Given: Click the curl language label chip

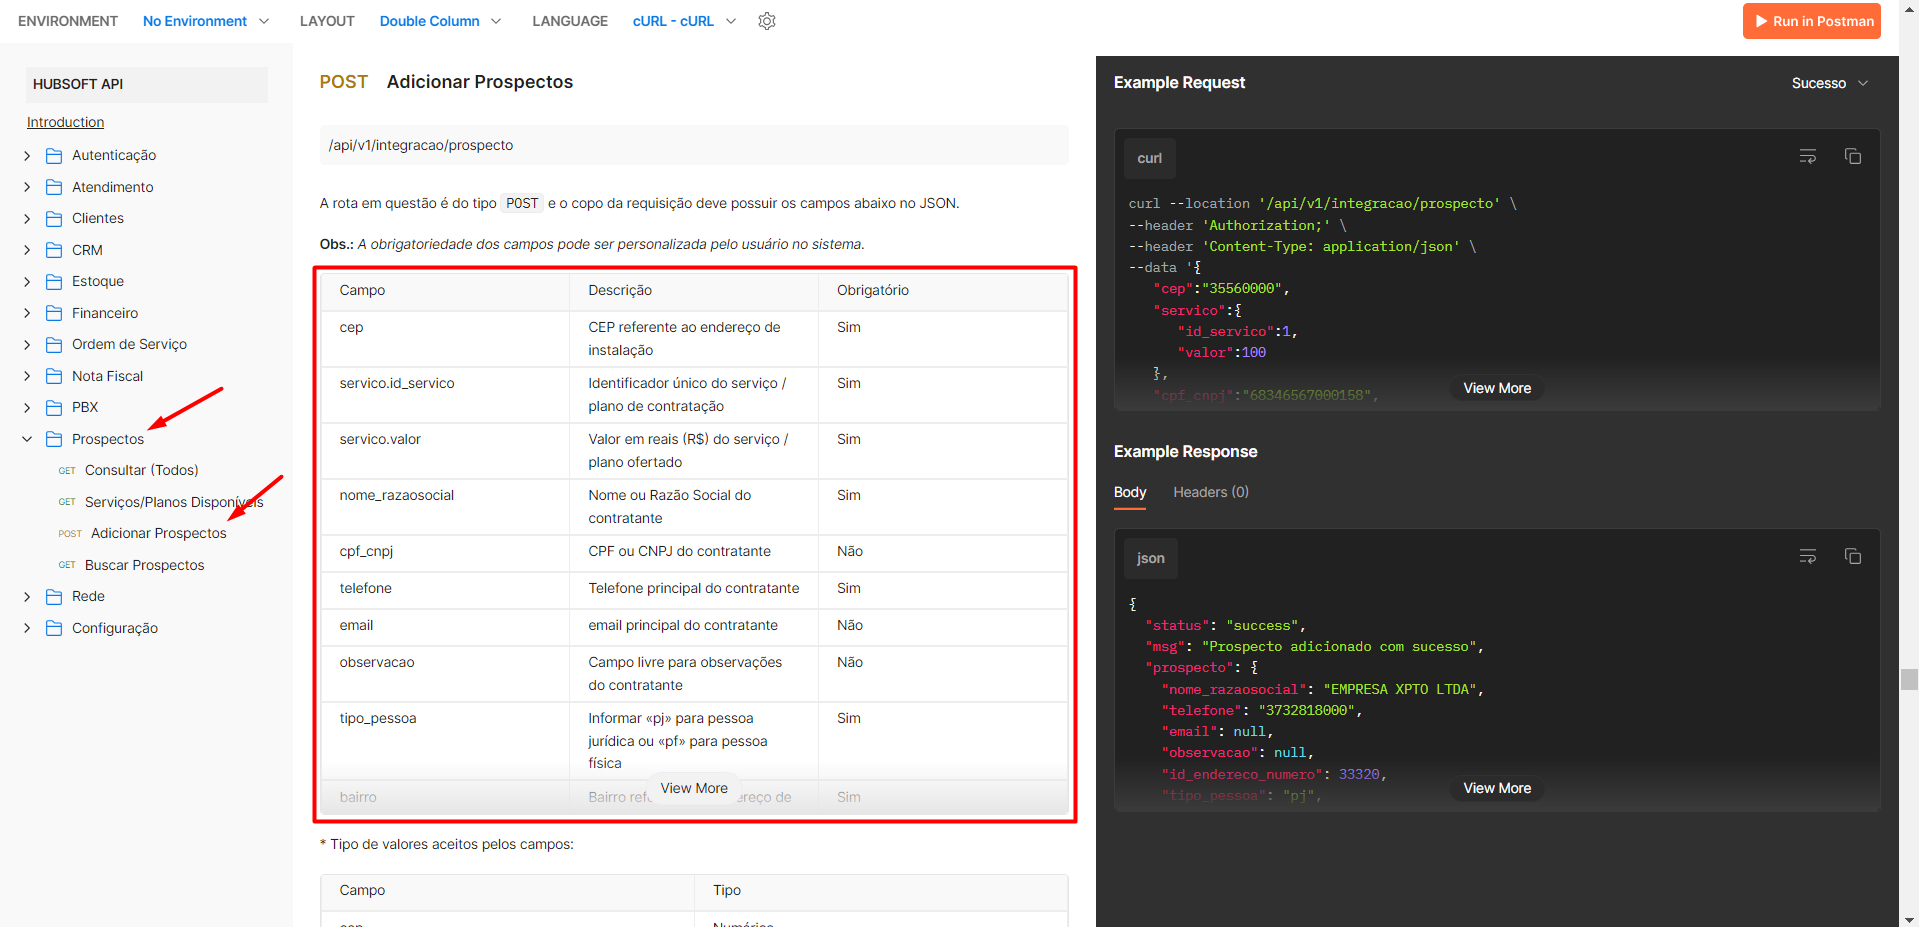Looking at the screenshot, I should point(1150,158).
